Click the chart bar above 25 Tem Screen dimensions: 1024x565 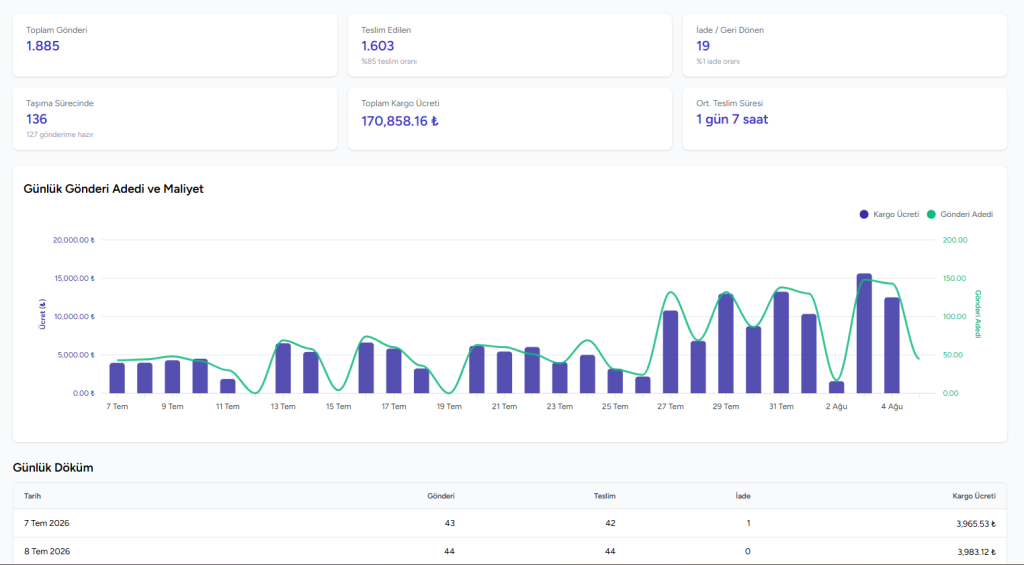[x=615, y=381]
